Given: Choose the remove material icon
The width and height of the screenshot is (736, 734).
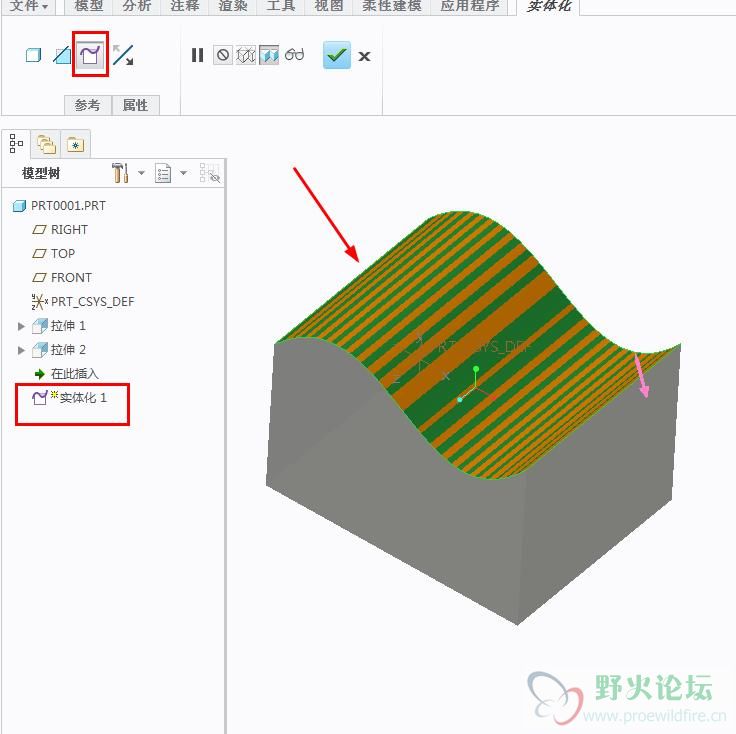Looking at the screenshot, I should [x=61, y=55].
